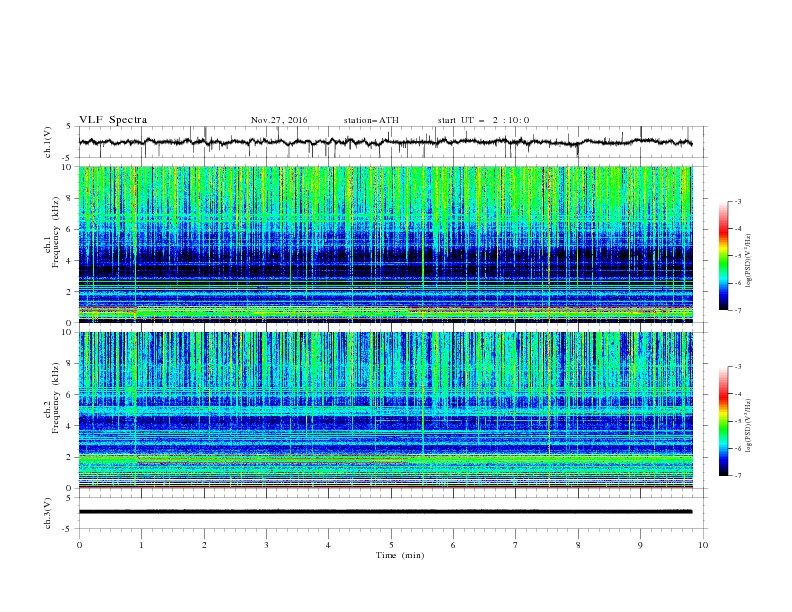792x612 pixels.
Task: Click the 'VLF Spectra' title text
Action: click(113, 120)
